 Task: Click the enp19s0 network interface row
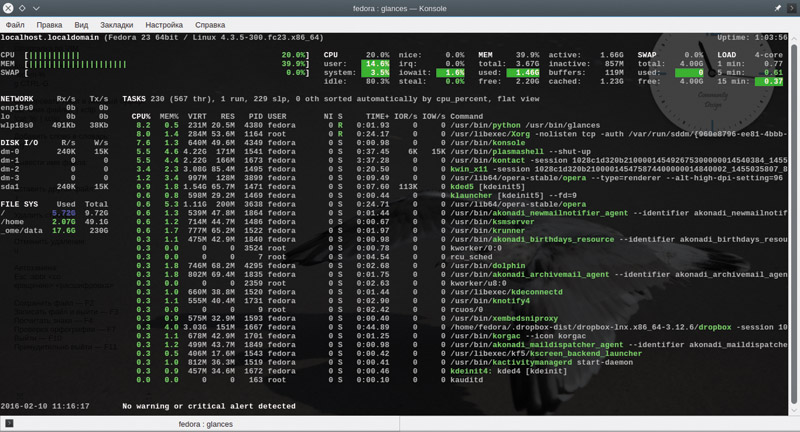point(54,108)
